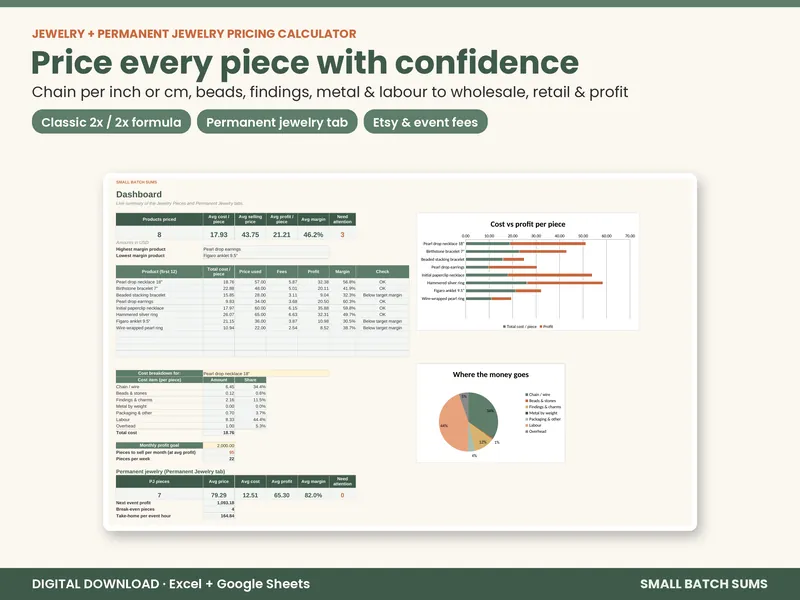The width and height of the screenshot is (800, 600).
Task: Select the Need attention value 3 cell
Action: [x=342, y=235]
